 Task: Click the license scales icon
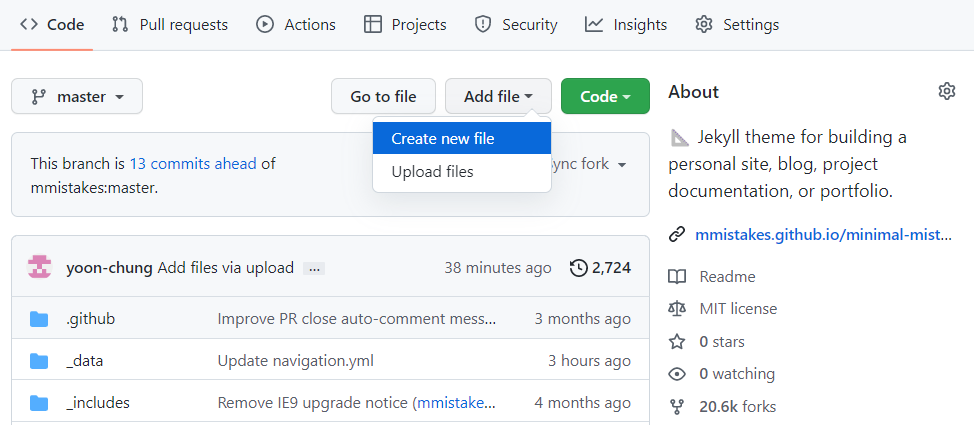pyautogui.click(x=676, y=309)
